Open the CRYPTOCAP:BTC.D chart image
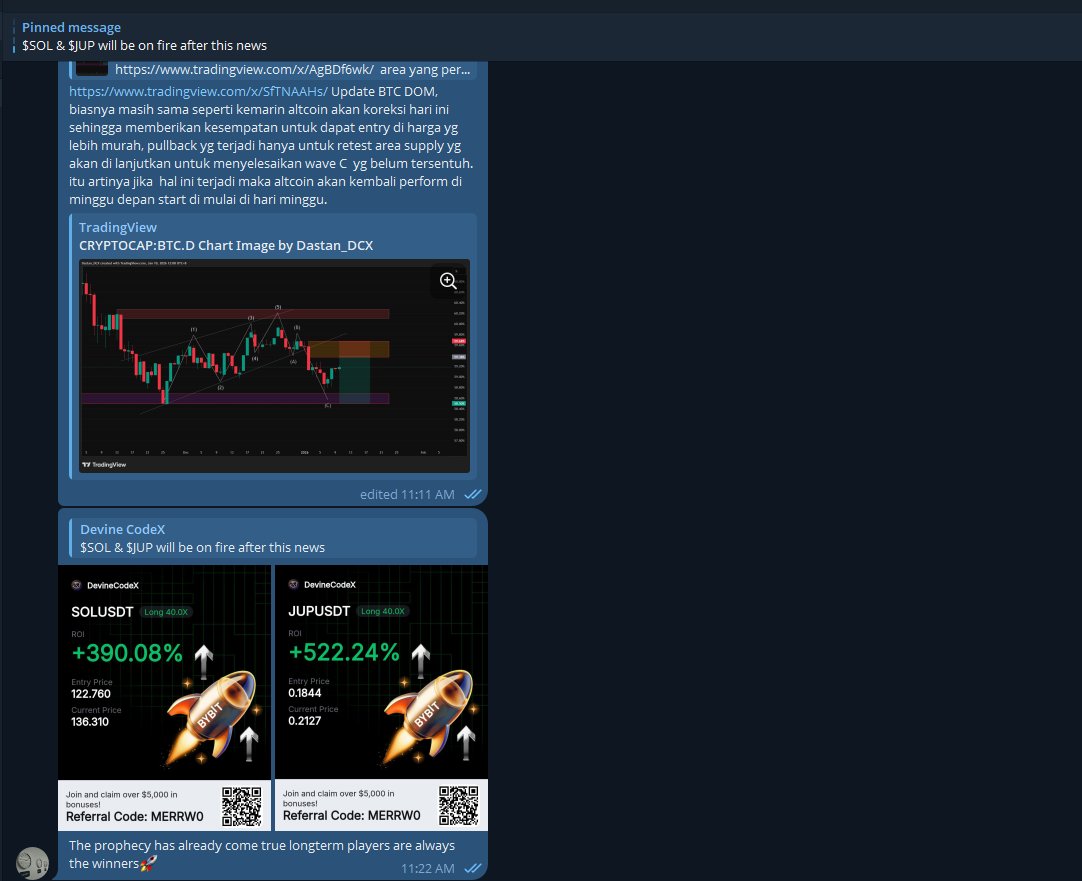 (x=273, y=366)
